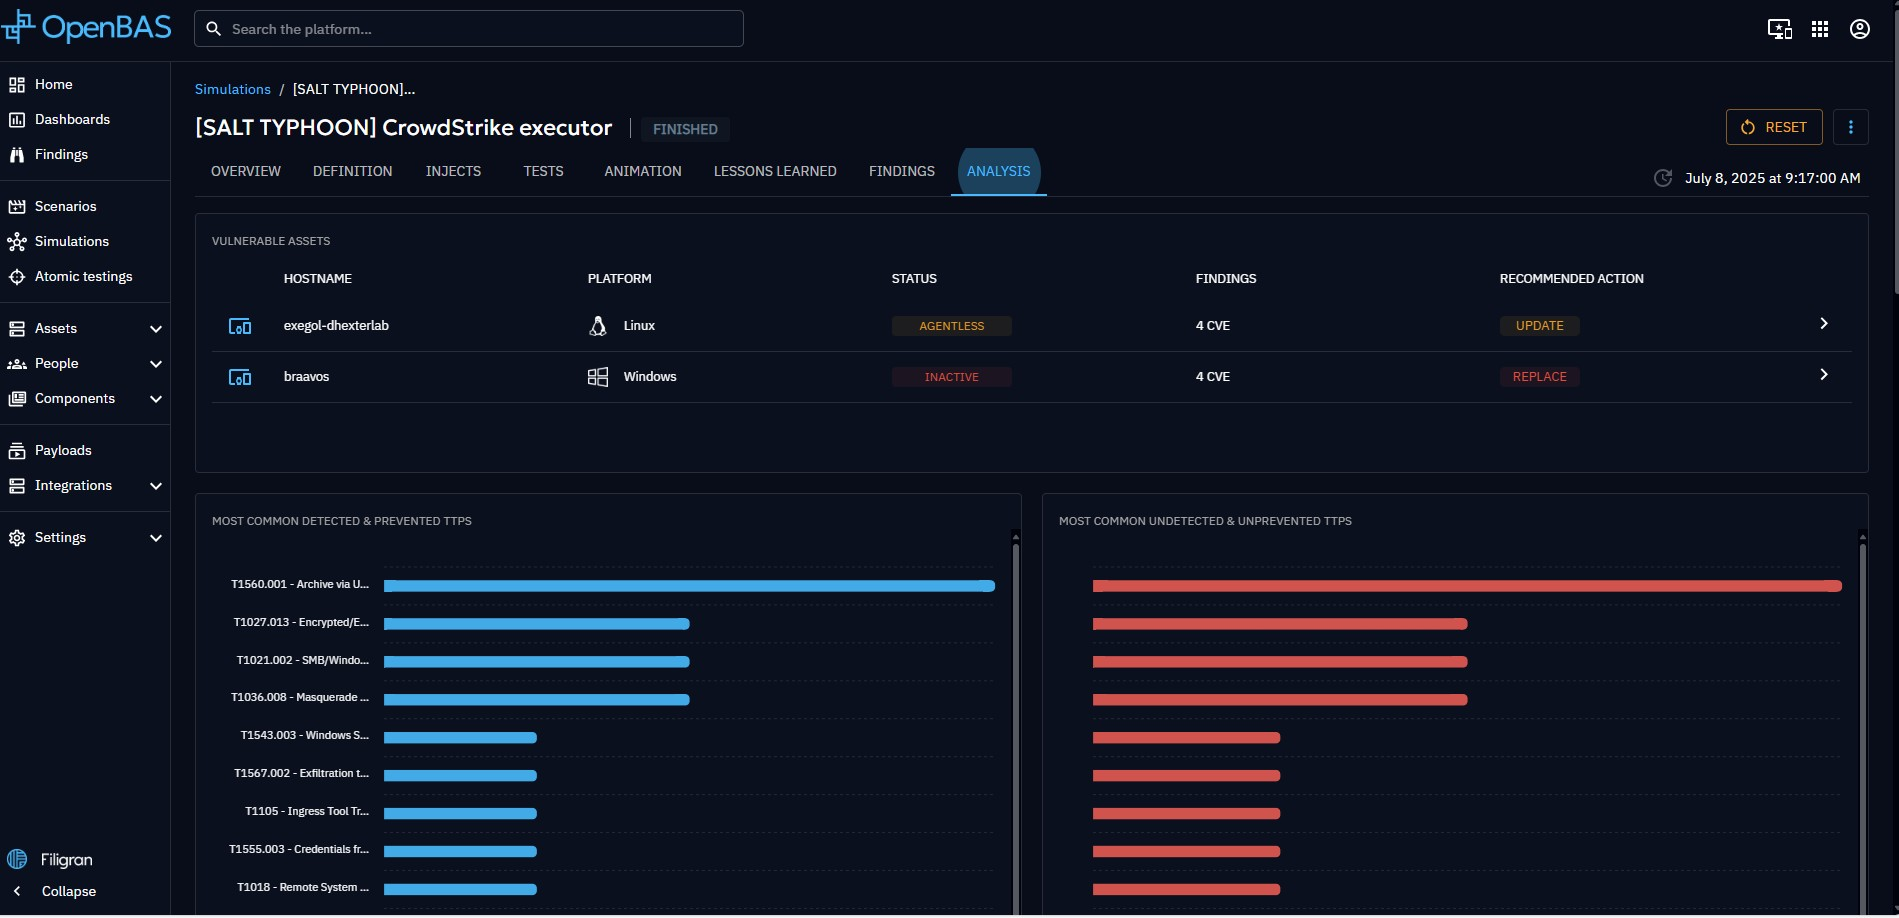Viewport: 1899px width, 918px height.
Task: Click the T1560.001 Archive blue bar
Action: pyautogui.click(x=689, y=586)
